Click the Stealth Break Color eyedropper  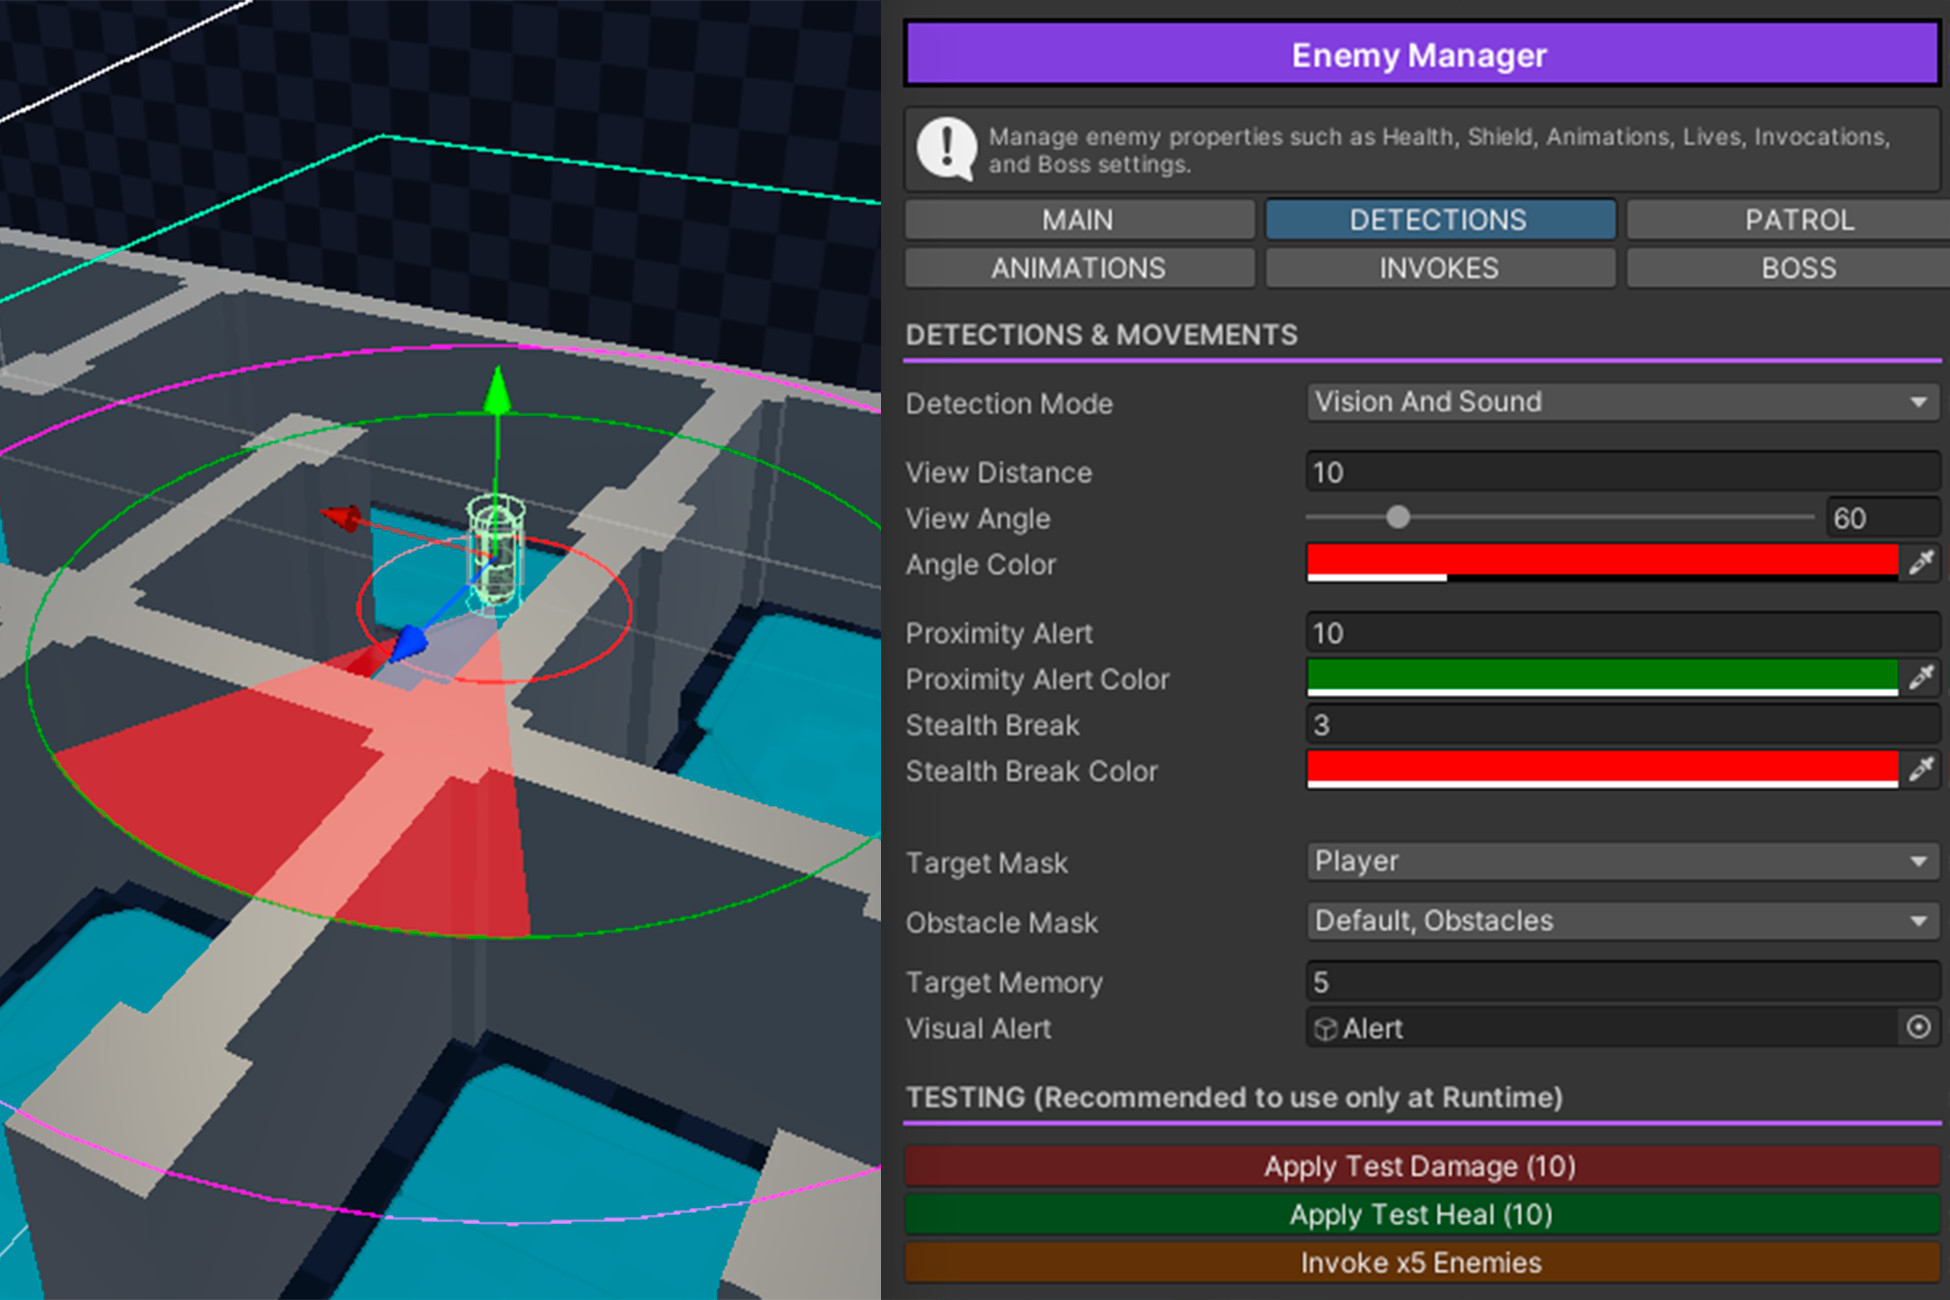pyautogui.click(x=1920, y=770)
